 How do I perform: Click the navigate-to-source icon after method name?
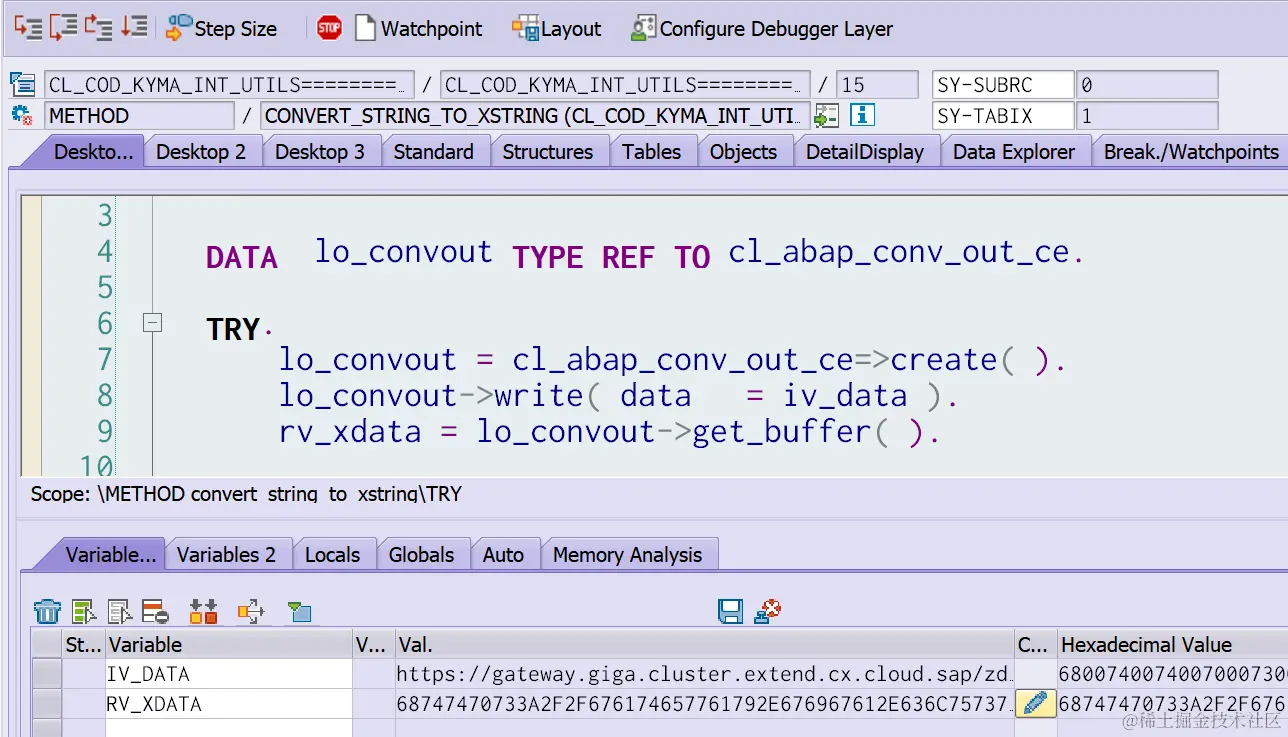coord(826,115)
